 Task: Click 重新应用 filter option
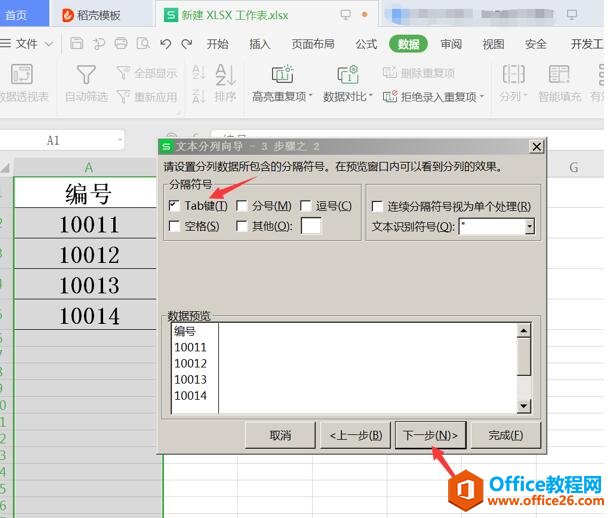tap(147, 97)
